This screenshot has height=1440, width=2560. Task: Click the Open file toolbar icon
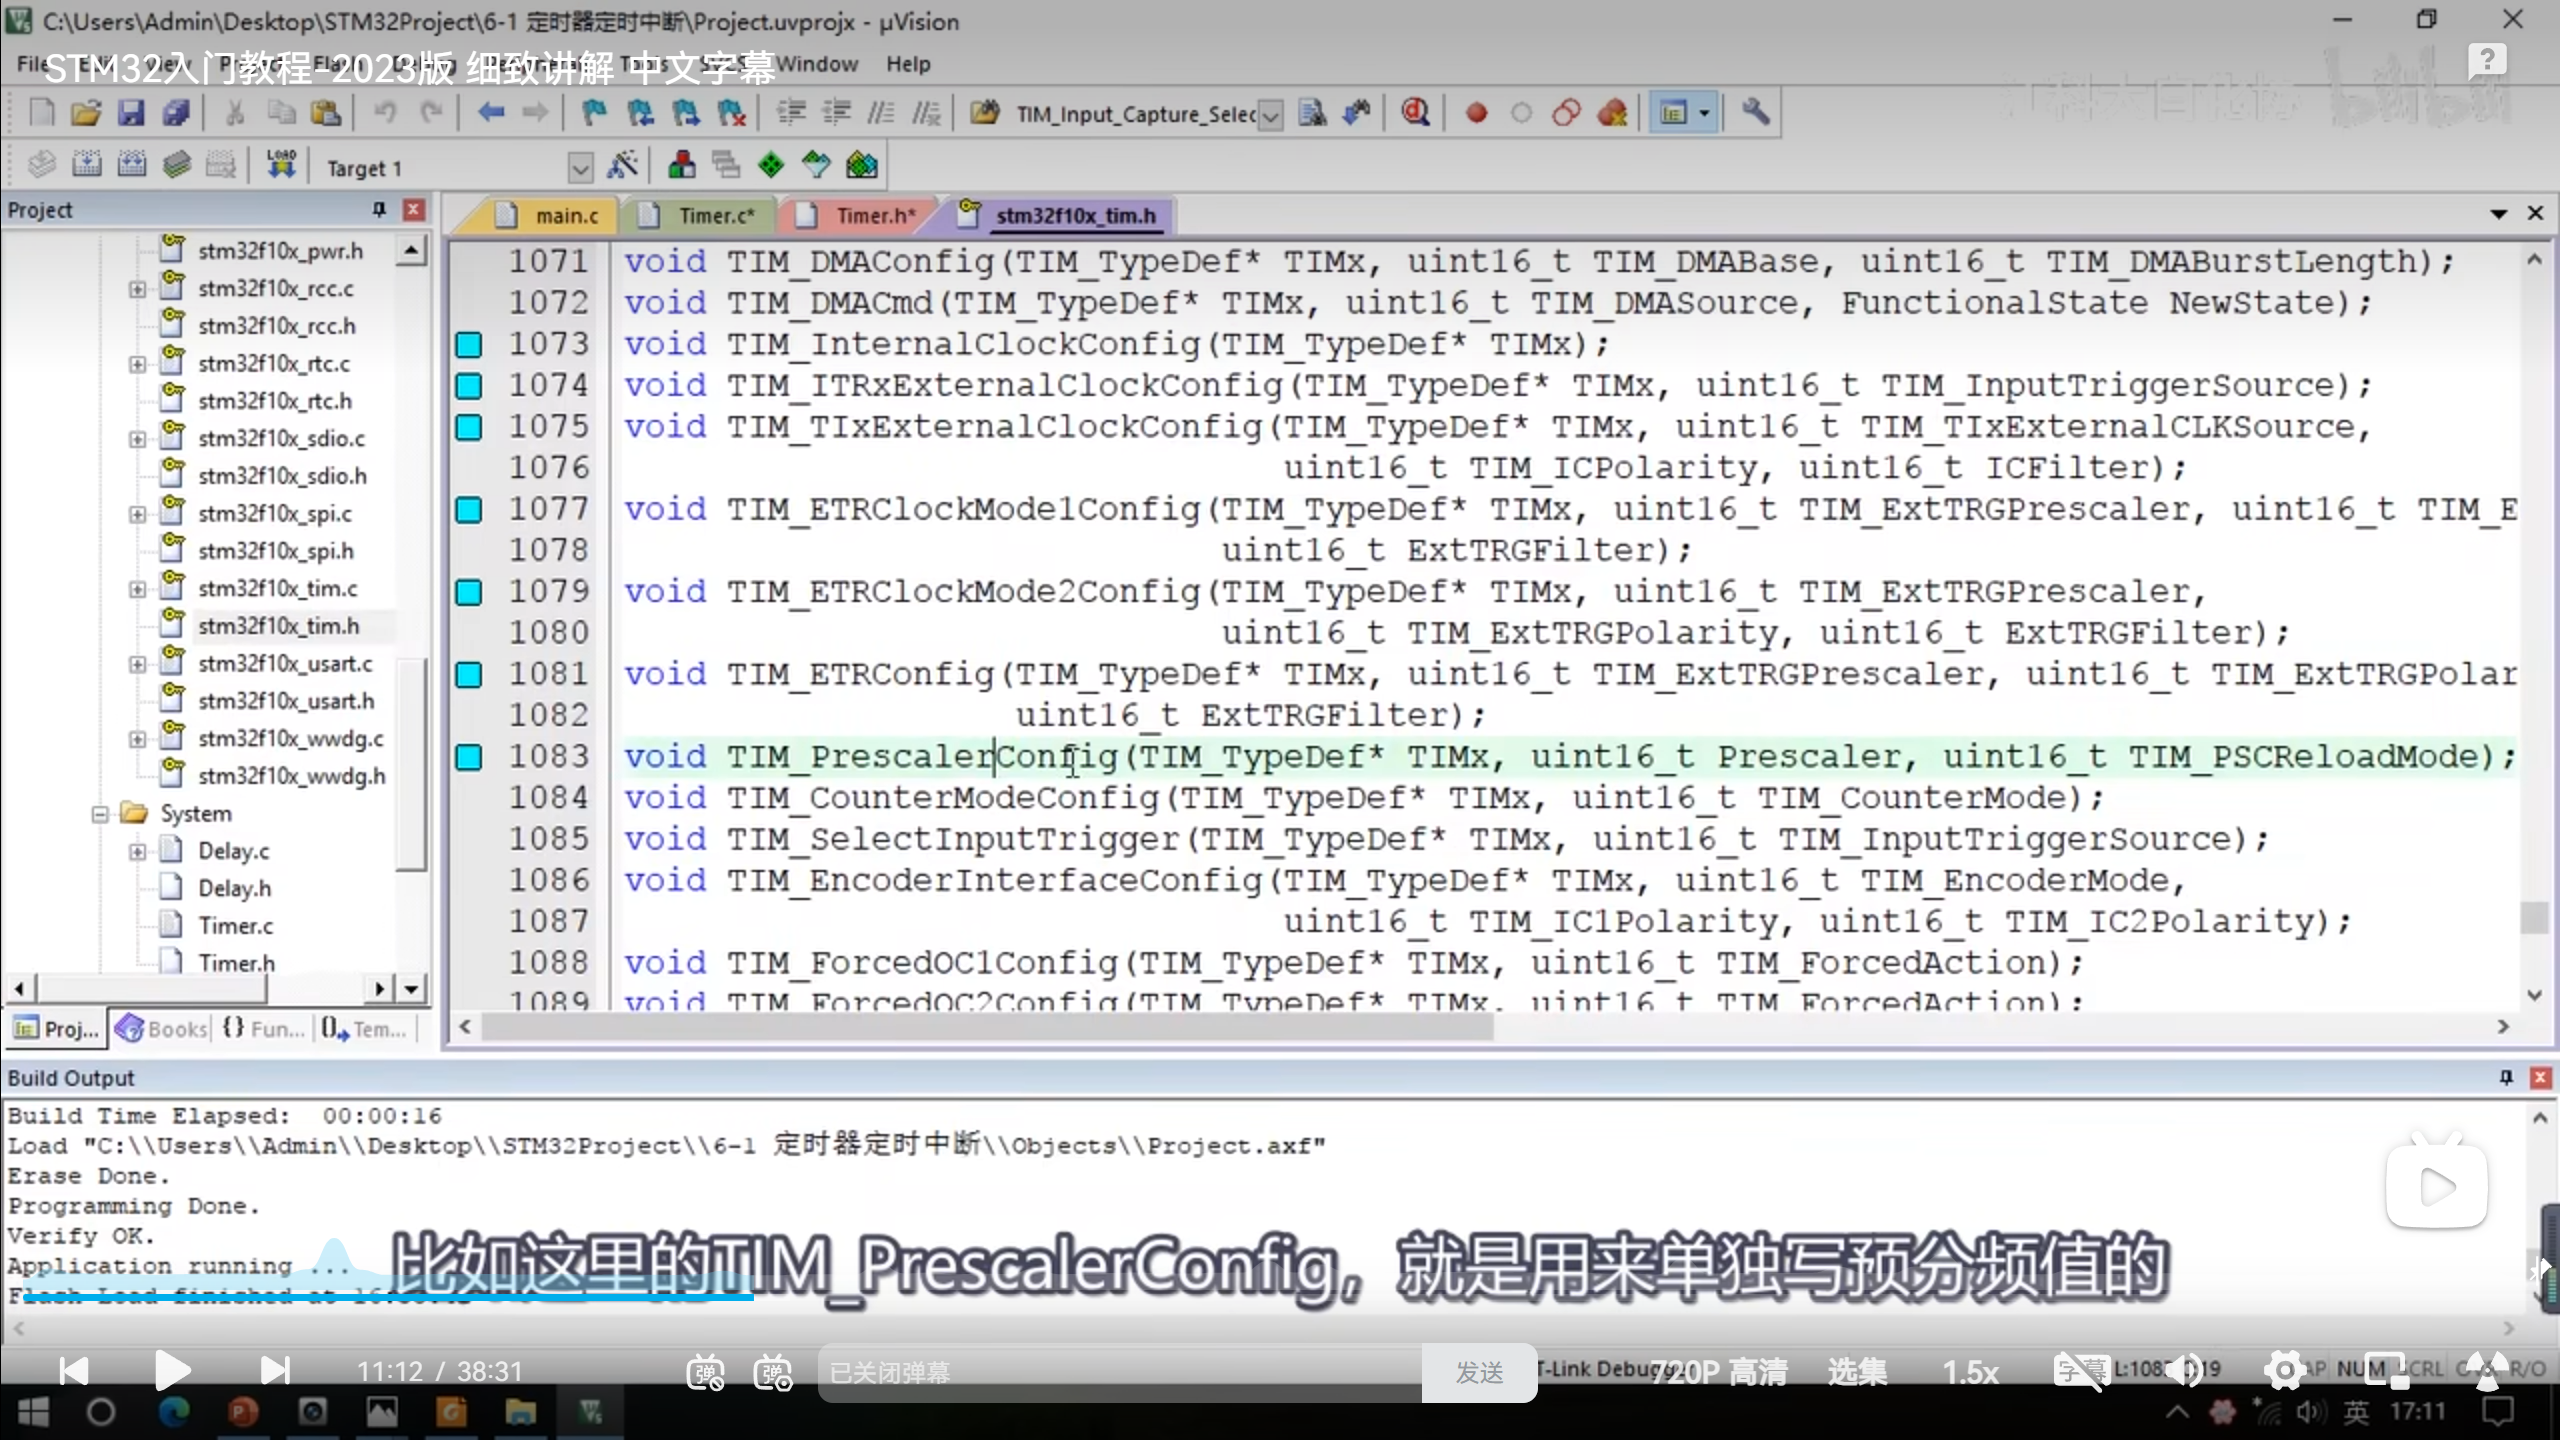86,113
